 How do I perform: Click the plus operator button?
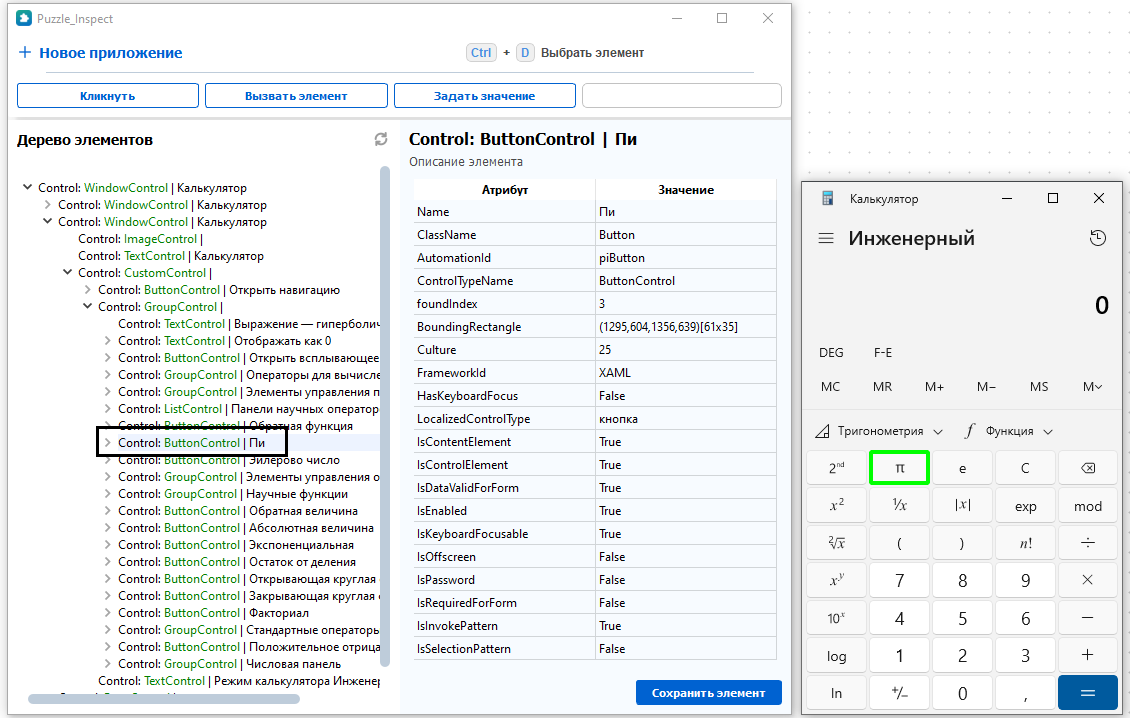click(1088, 656)
